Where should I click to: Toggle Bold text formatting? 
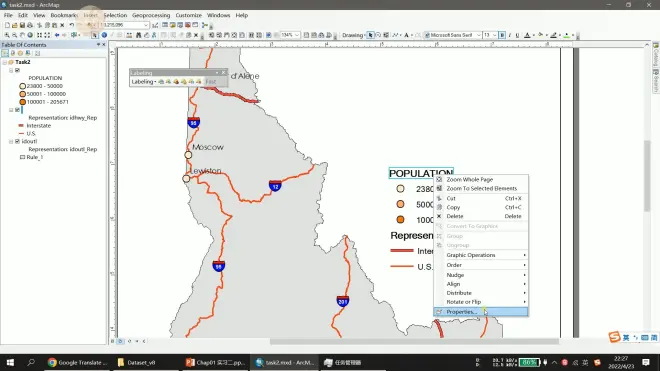click(502, 35)
